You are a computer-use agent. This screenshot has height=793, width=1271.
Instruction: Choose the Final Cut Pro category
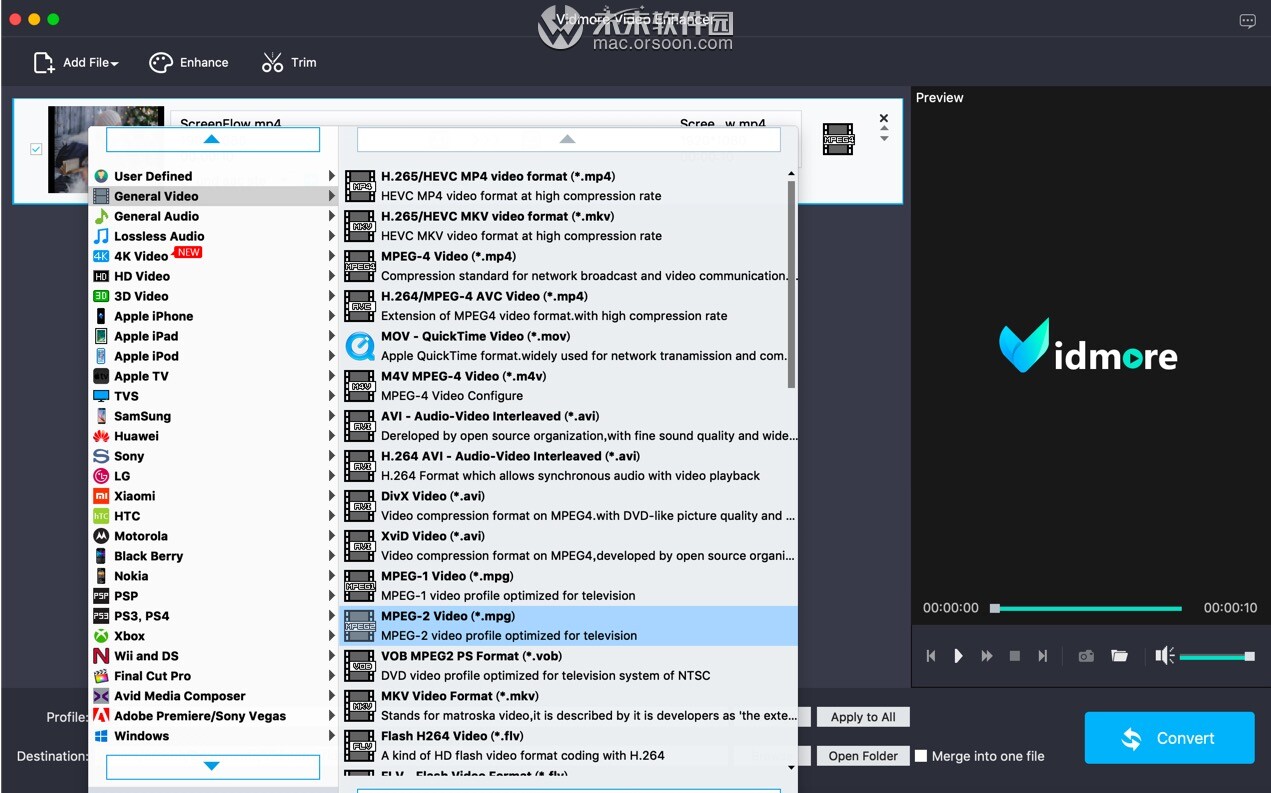(214, 676)
